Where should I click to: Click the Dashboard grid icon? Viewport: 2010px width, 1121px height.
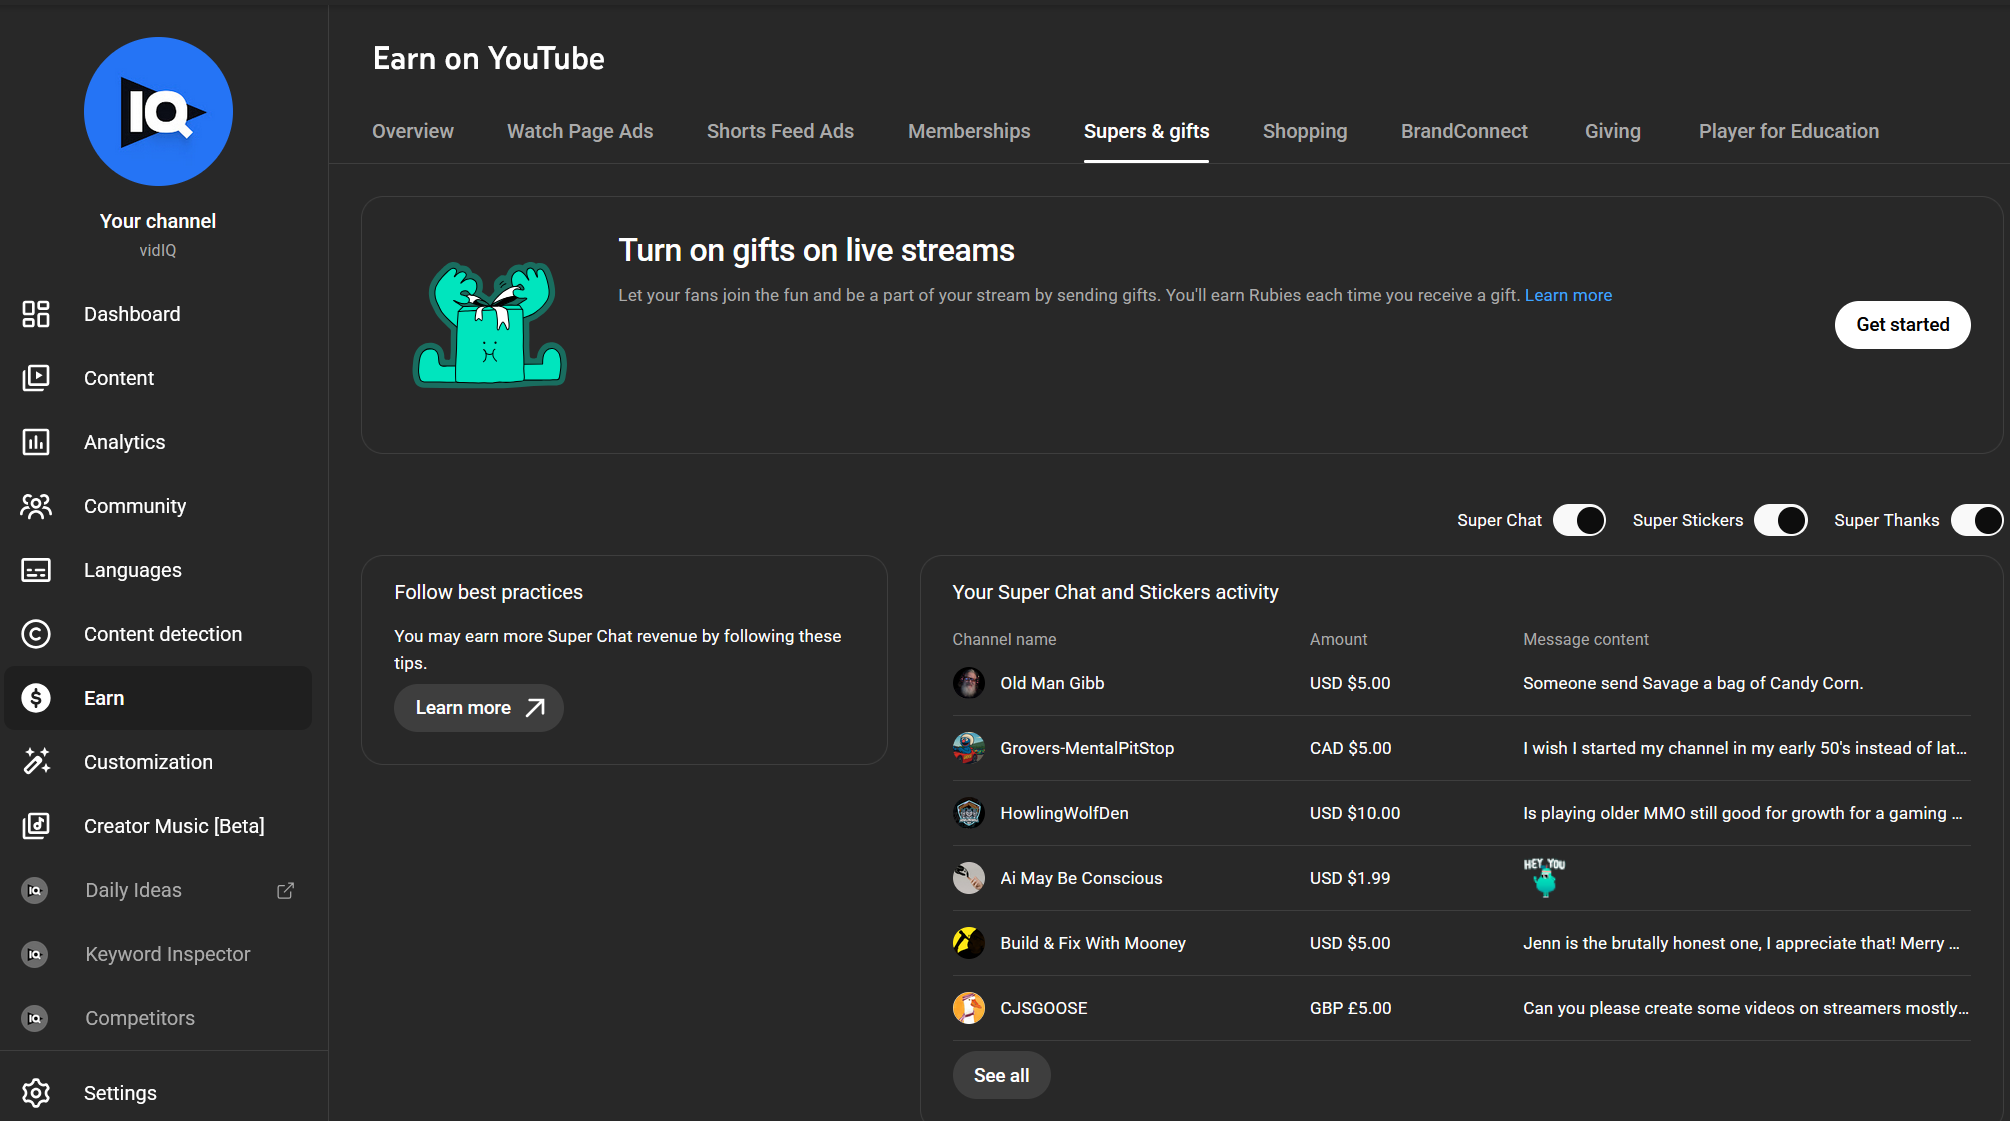(36, 314)
